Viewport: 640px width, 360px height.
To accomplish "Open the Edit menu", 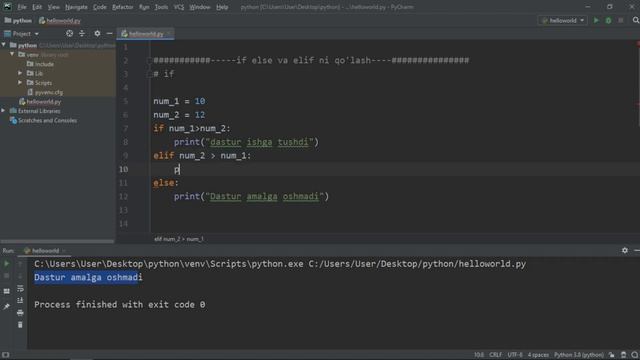I will (37, 7).
